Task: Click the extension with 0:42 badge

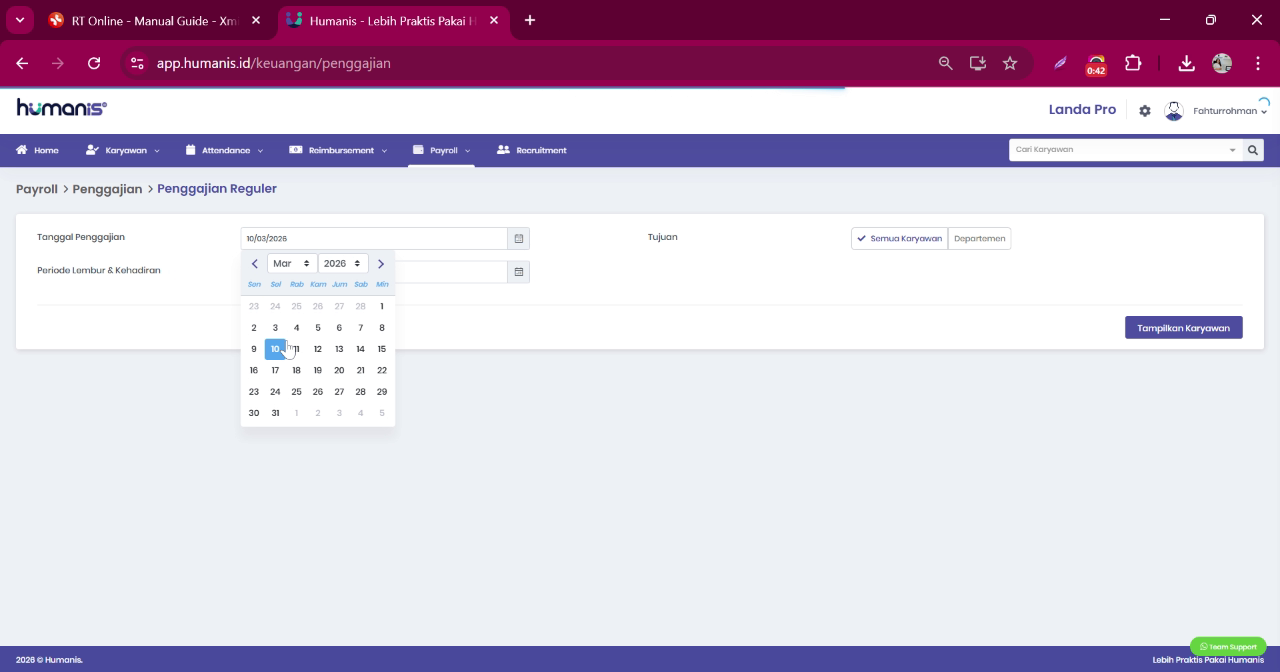Action: coord(1096,65)
